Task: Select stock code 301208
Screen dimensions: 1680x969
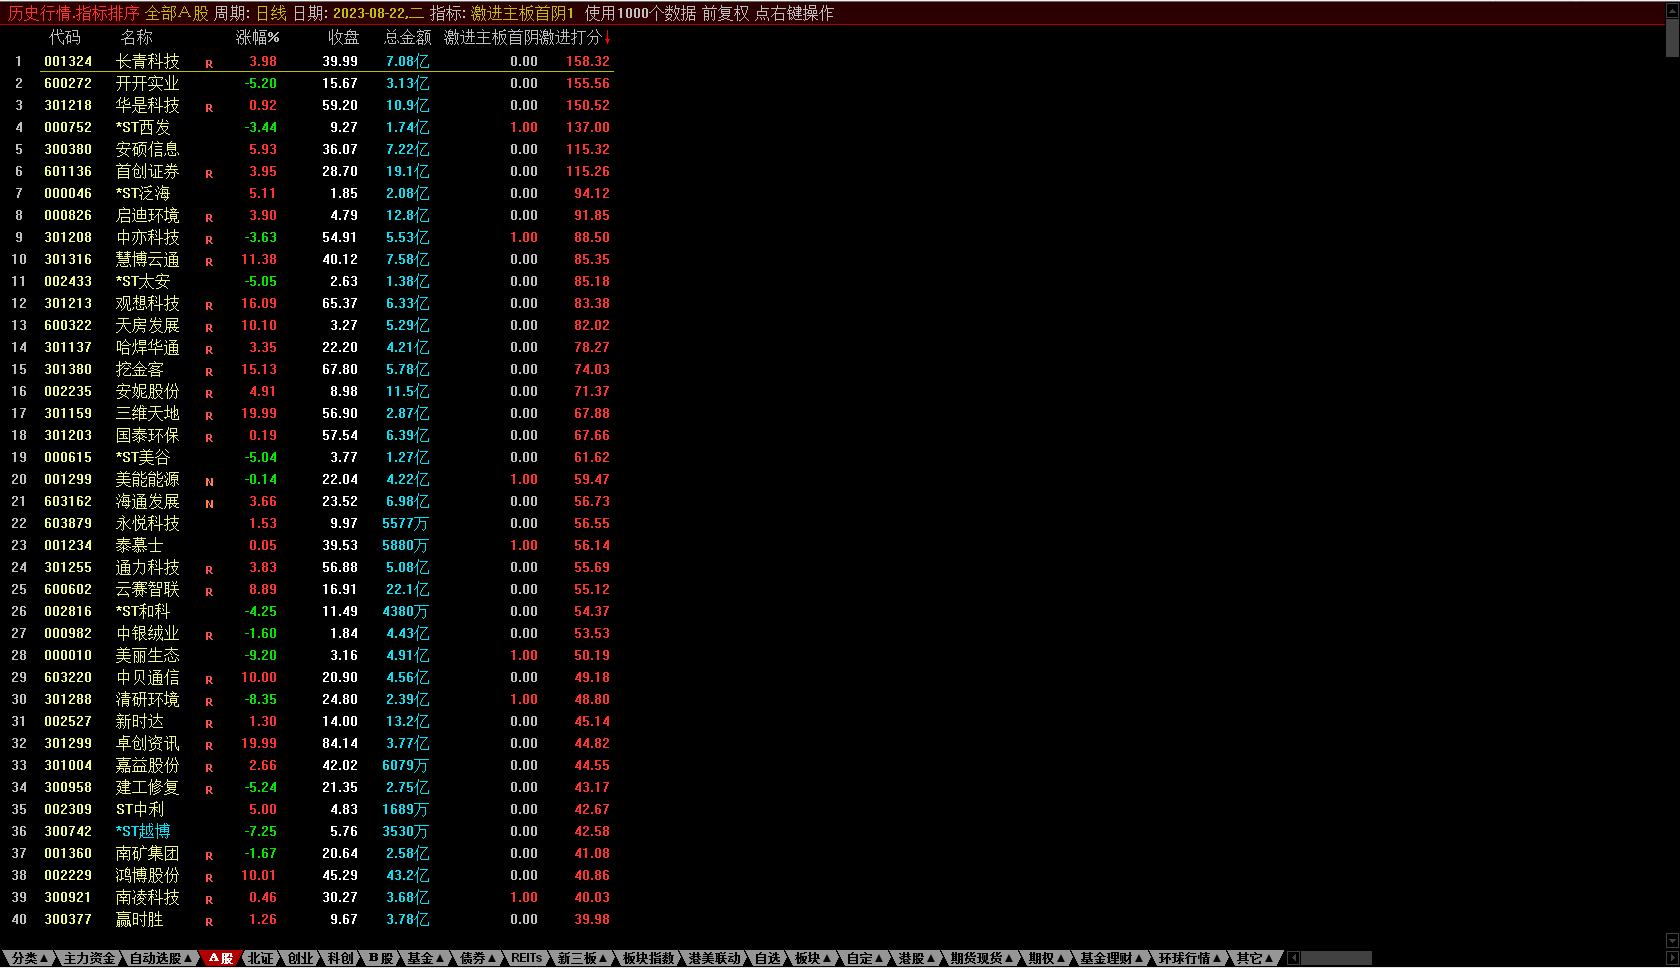Action: point(68,237)
